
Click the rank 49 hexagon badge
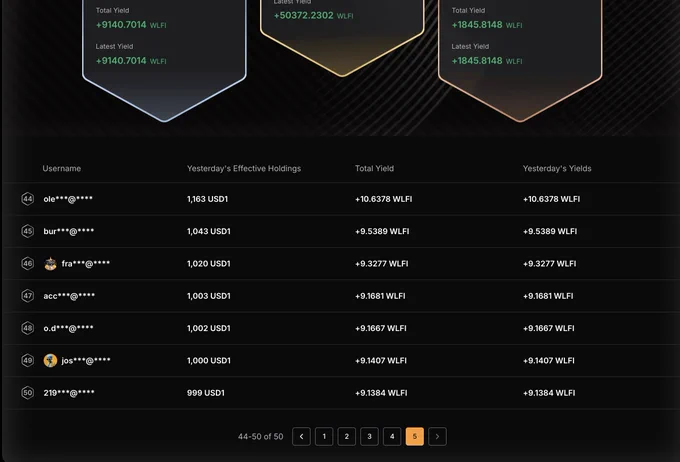[x=27, y=360]
